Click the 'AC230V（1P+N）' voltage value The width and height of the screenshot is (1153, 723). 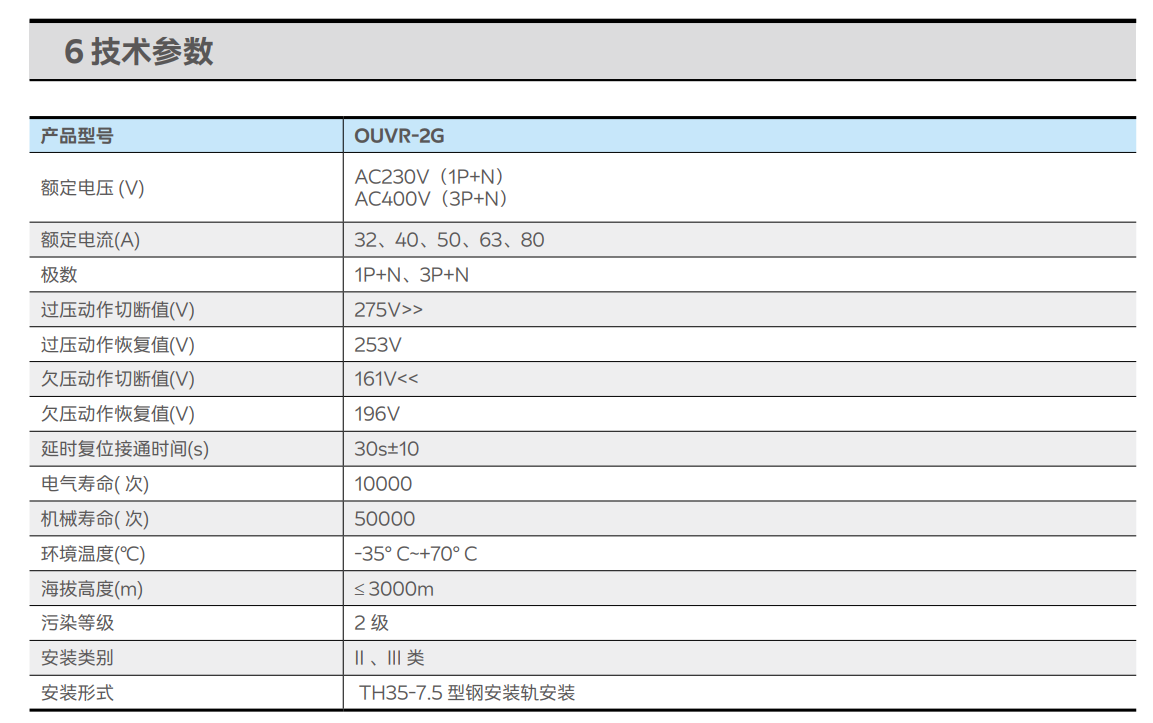pos(431,177)
